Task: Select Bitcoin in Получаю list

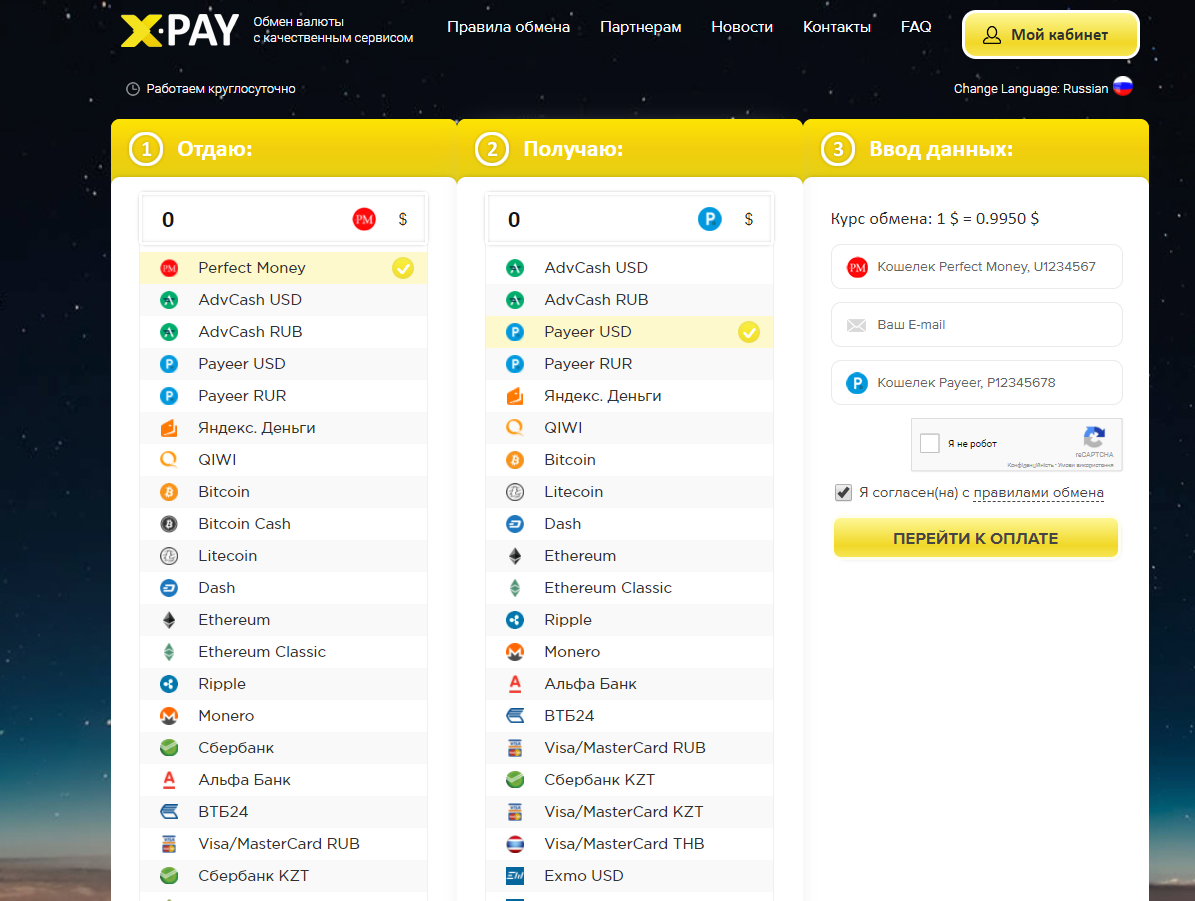Action: pos(630,460)
